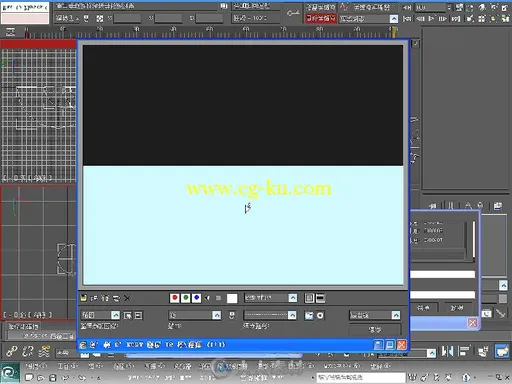Open the fifth menu bar item (Create)

[154, 366]
